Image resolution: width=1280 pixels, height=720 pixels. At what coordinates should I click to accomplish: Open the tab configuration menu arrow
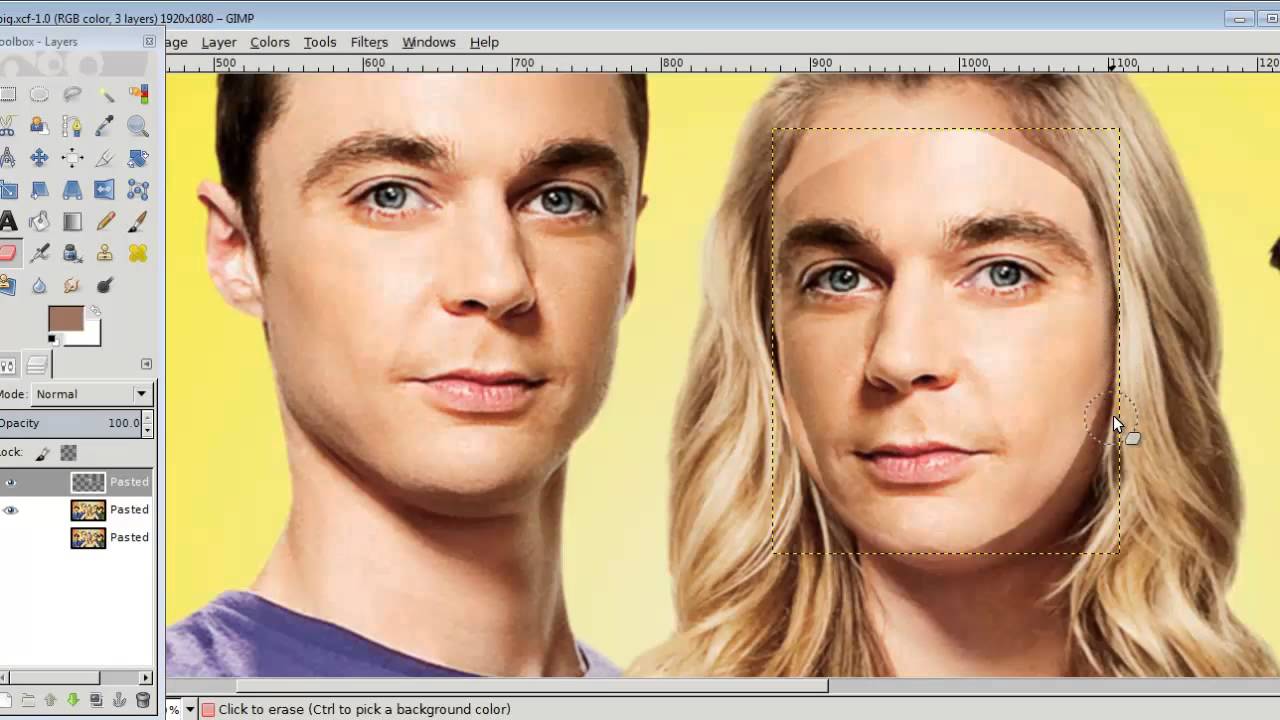click(x=146, y=364)
